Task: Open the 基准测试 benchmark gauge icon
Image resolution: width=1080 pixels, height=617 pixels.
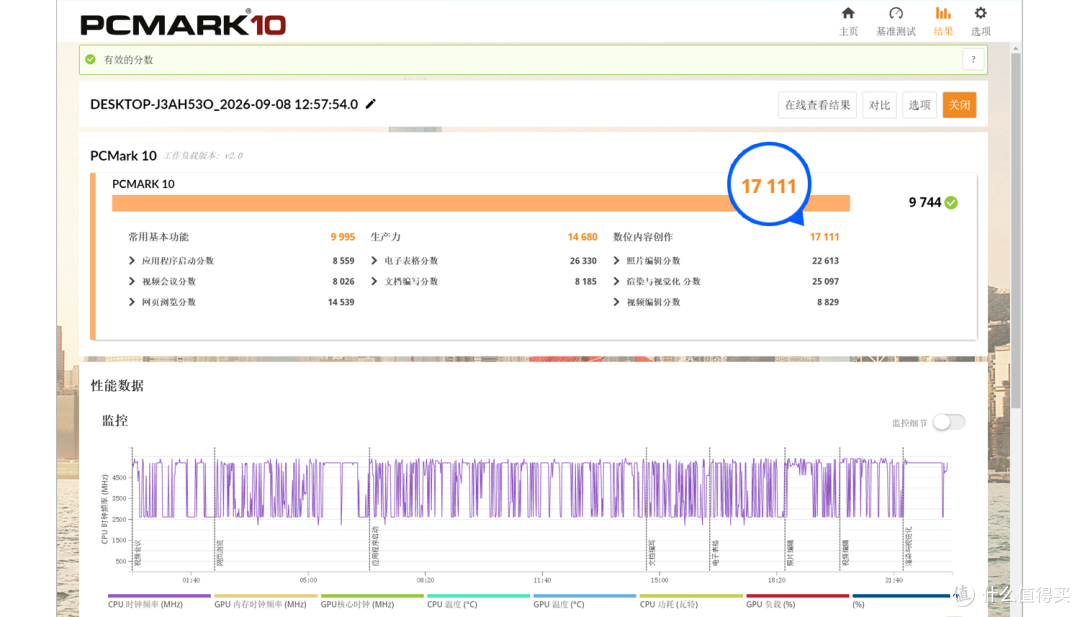Action: click(895, 13)
